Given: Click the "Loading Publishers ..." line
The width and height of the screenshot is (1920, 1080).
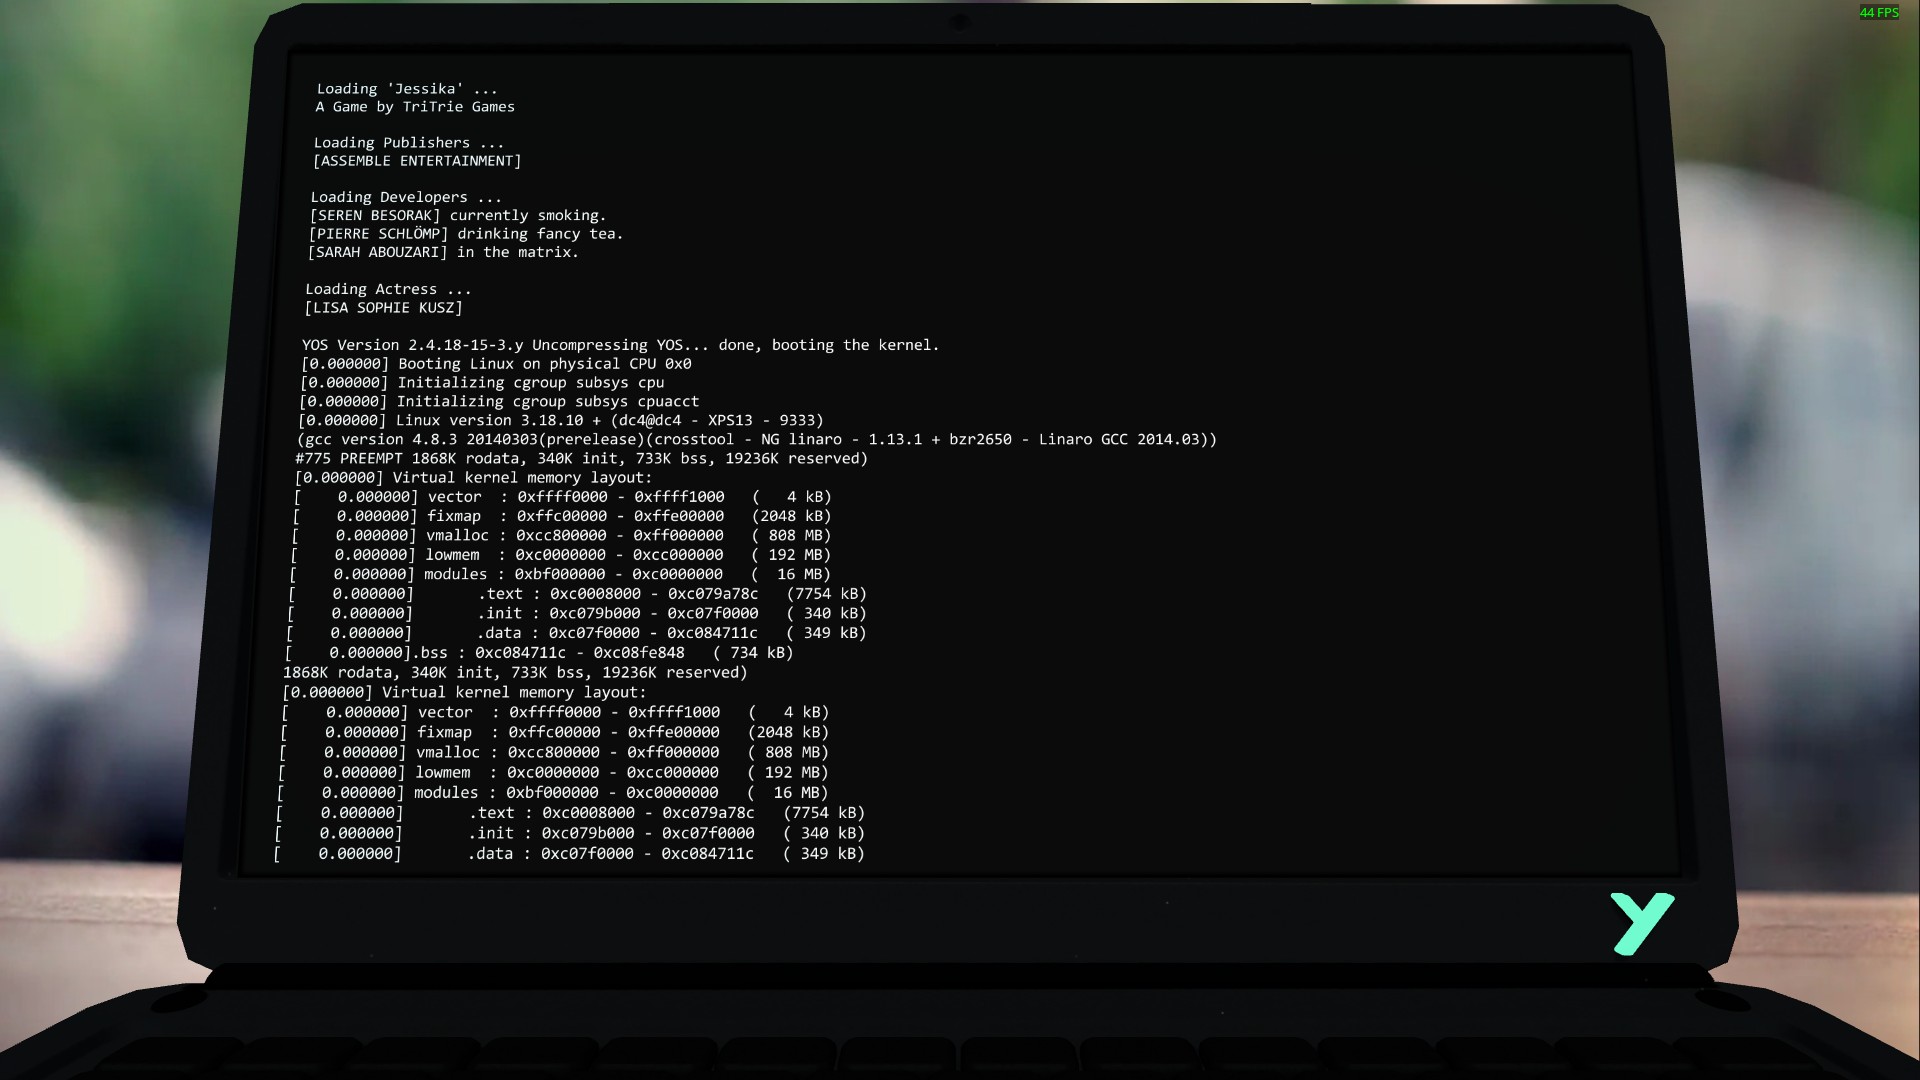Looking at the screenshot, I should [x=408, y=143].
